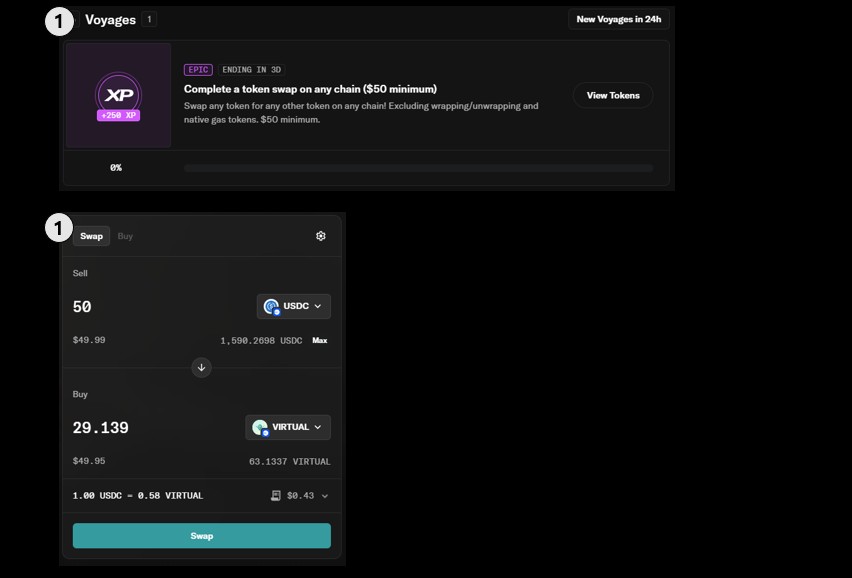Click the voyage title about token swap
Image resolution: width=852 pixels, height=578 pixels.
pos(310,89)
